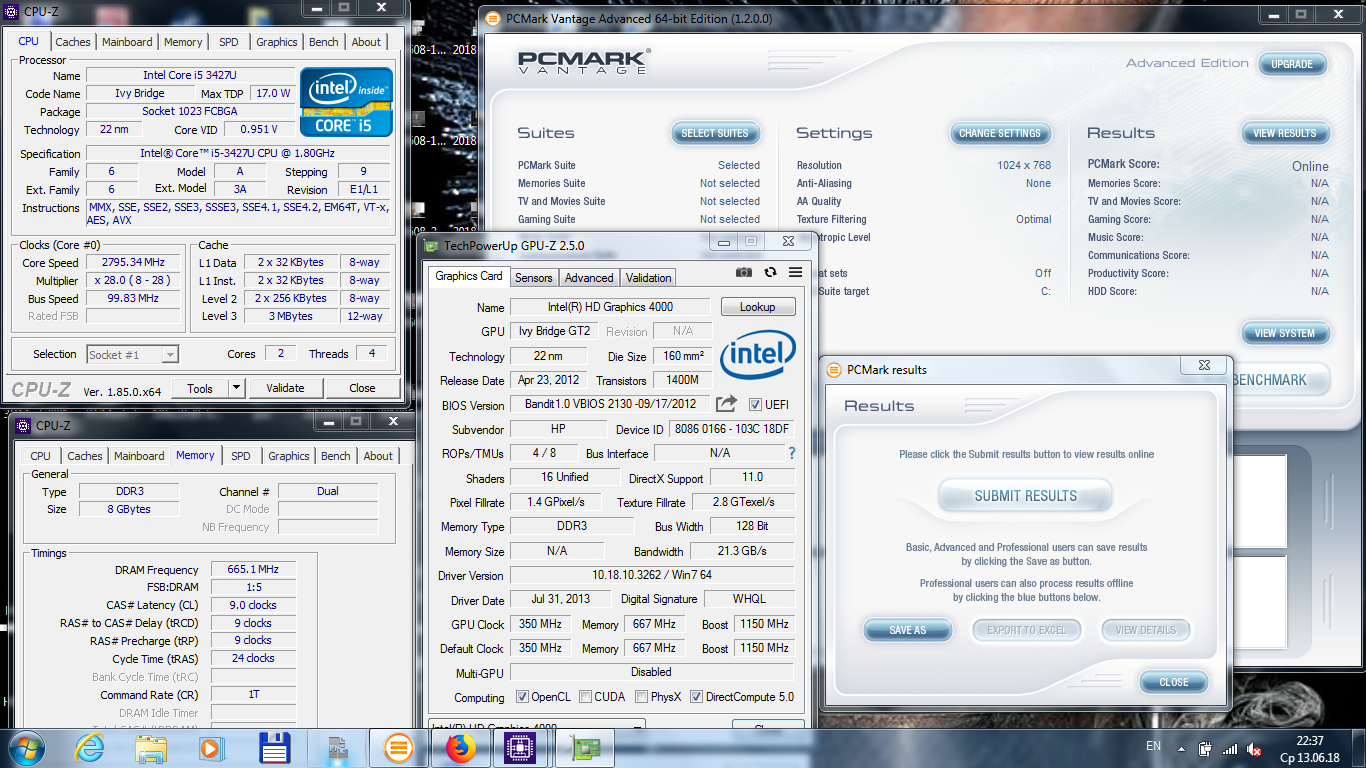Toggle the OpenCL checkbox
The height and width of the screenshot is (768, 1366).
click(522, 697)
